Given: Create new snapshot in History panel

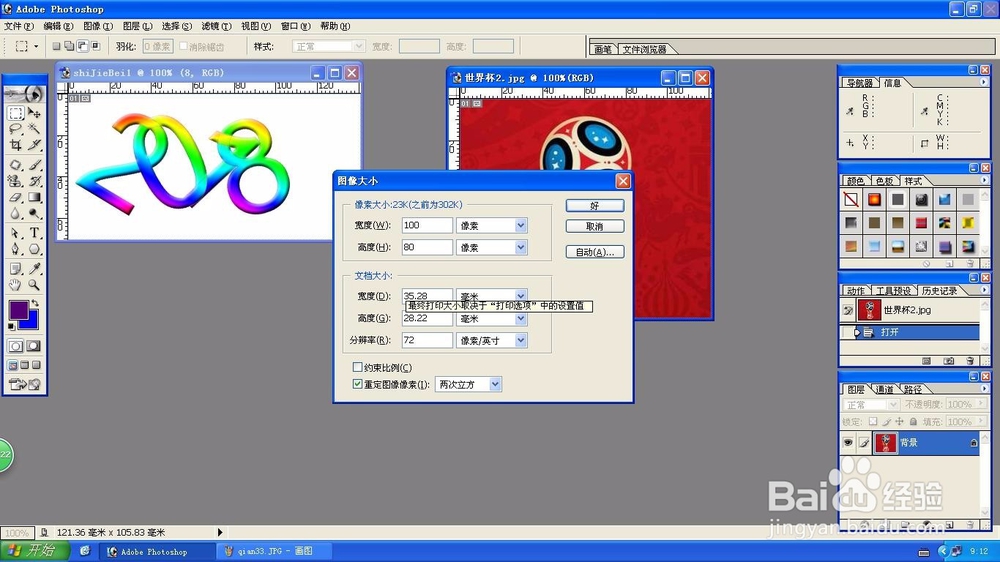Looking at the screenshot, I should [x=949, y=361].
